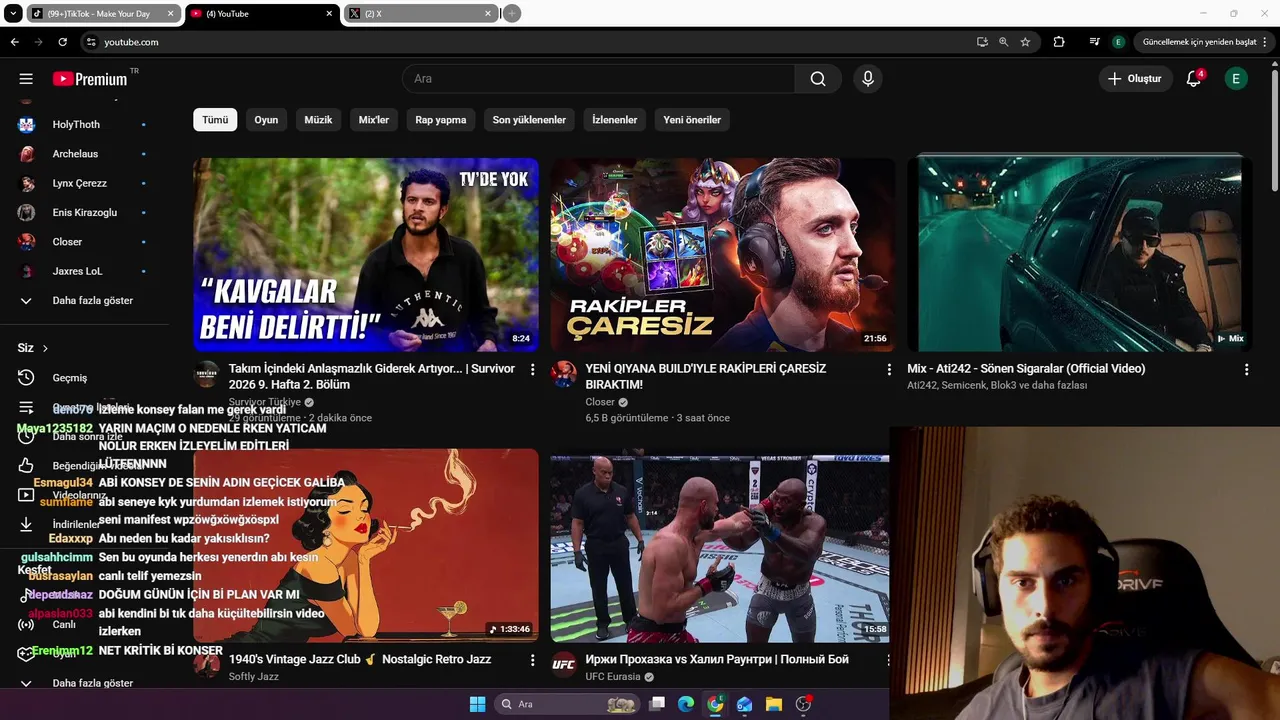
Task: Open the Chrome profile E badge
Action: coord(1118,42)
